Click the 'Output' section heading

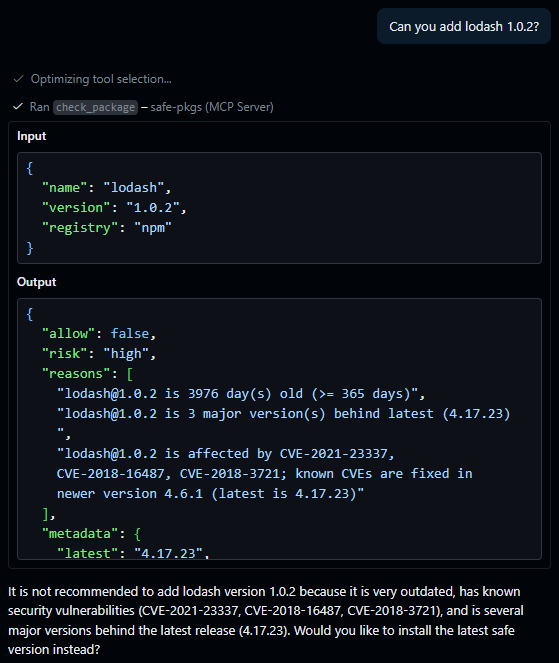coord(36,282)
